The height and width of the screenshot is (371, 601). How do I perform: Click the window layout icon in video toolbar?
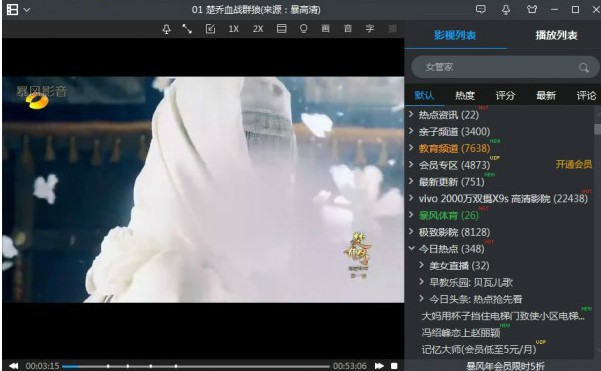282,28
